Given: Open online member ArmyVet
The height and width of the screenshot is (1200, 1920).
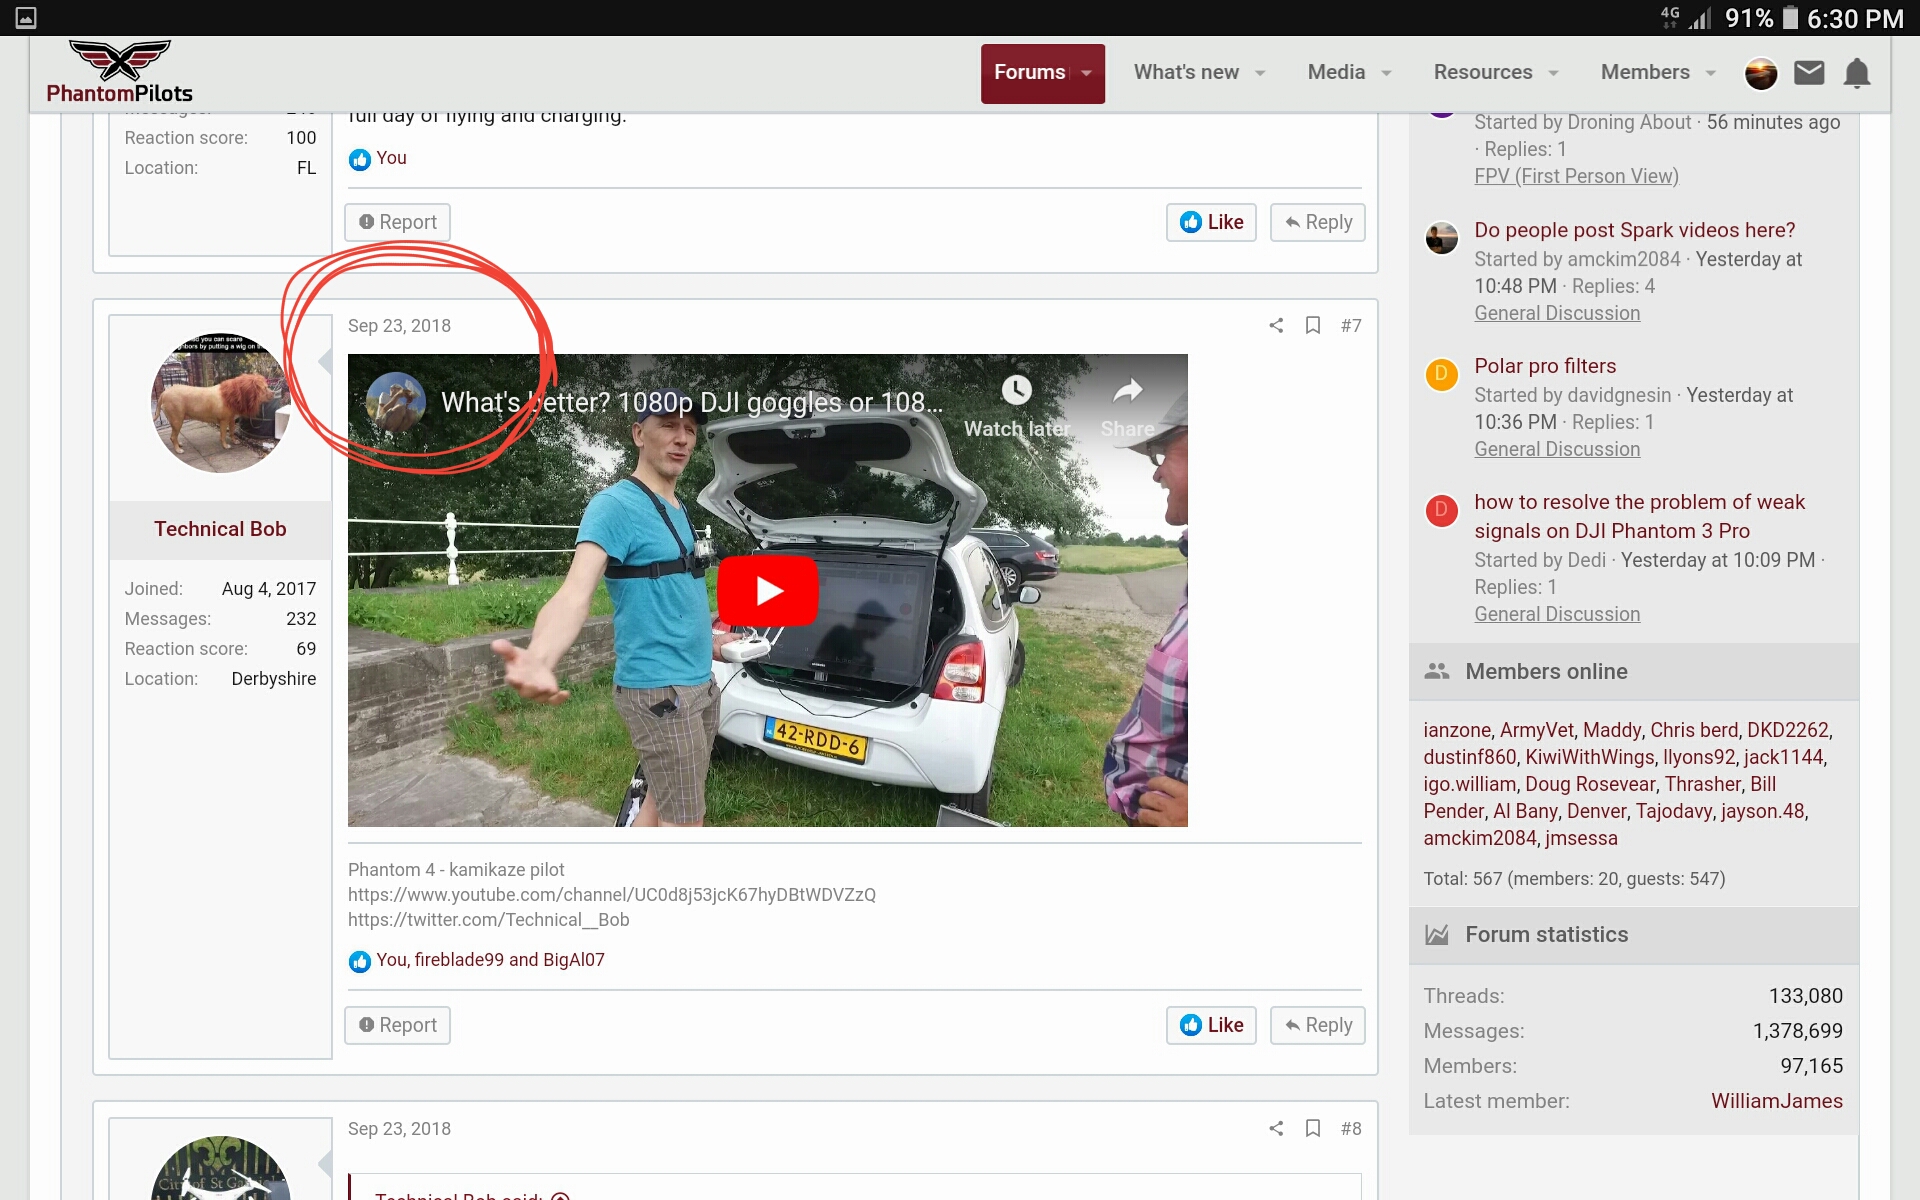Looking at the screenshot, I should pyautogui.click(x=1536, y=730).
